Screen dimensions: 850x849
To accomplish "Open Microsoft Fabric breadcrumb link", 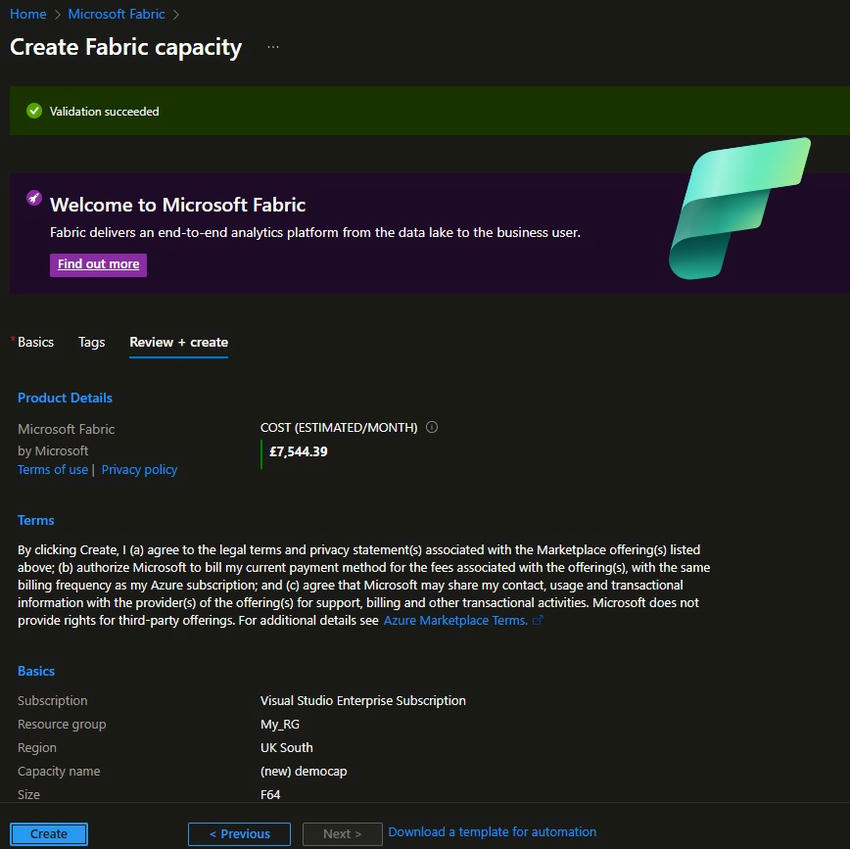I will (x=116, y=14).
